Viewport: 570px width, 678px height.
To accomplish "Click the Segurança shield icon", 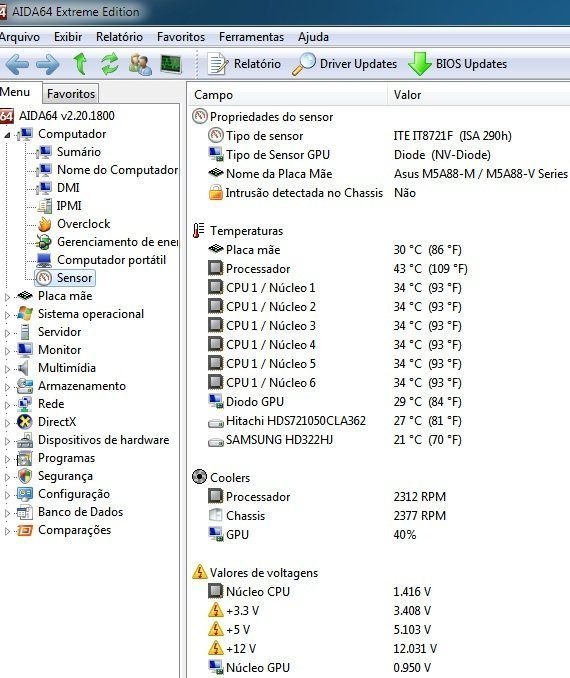I will point(25,476).
